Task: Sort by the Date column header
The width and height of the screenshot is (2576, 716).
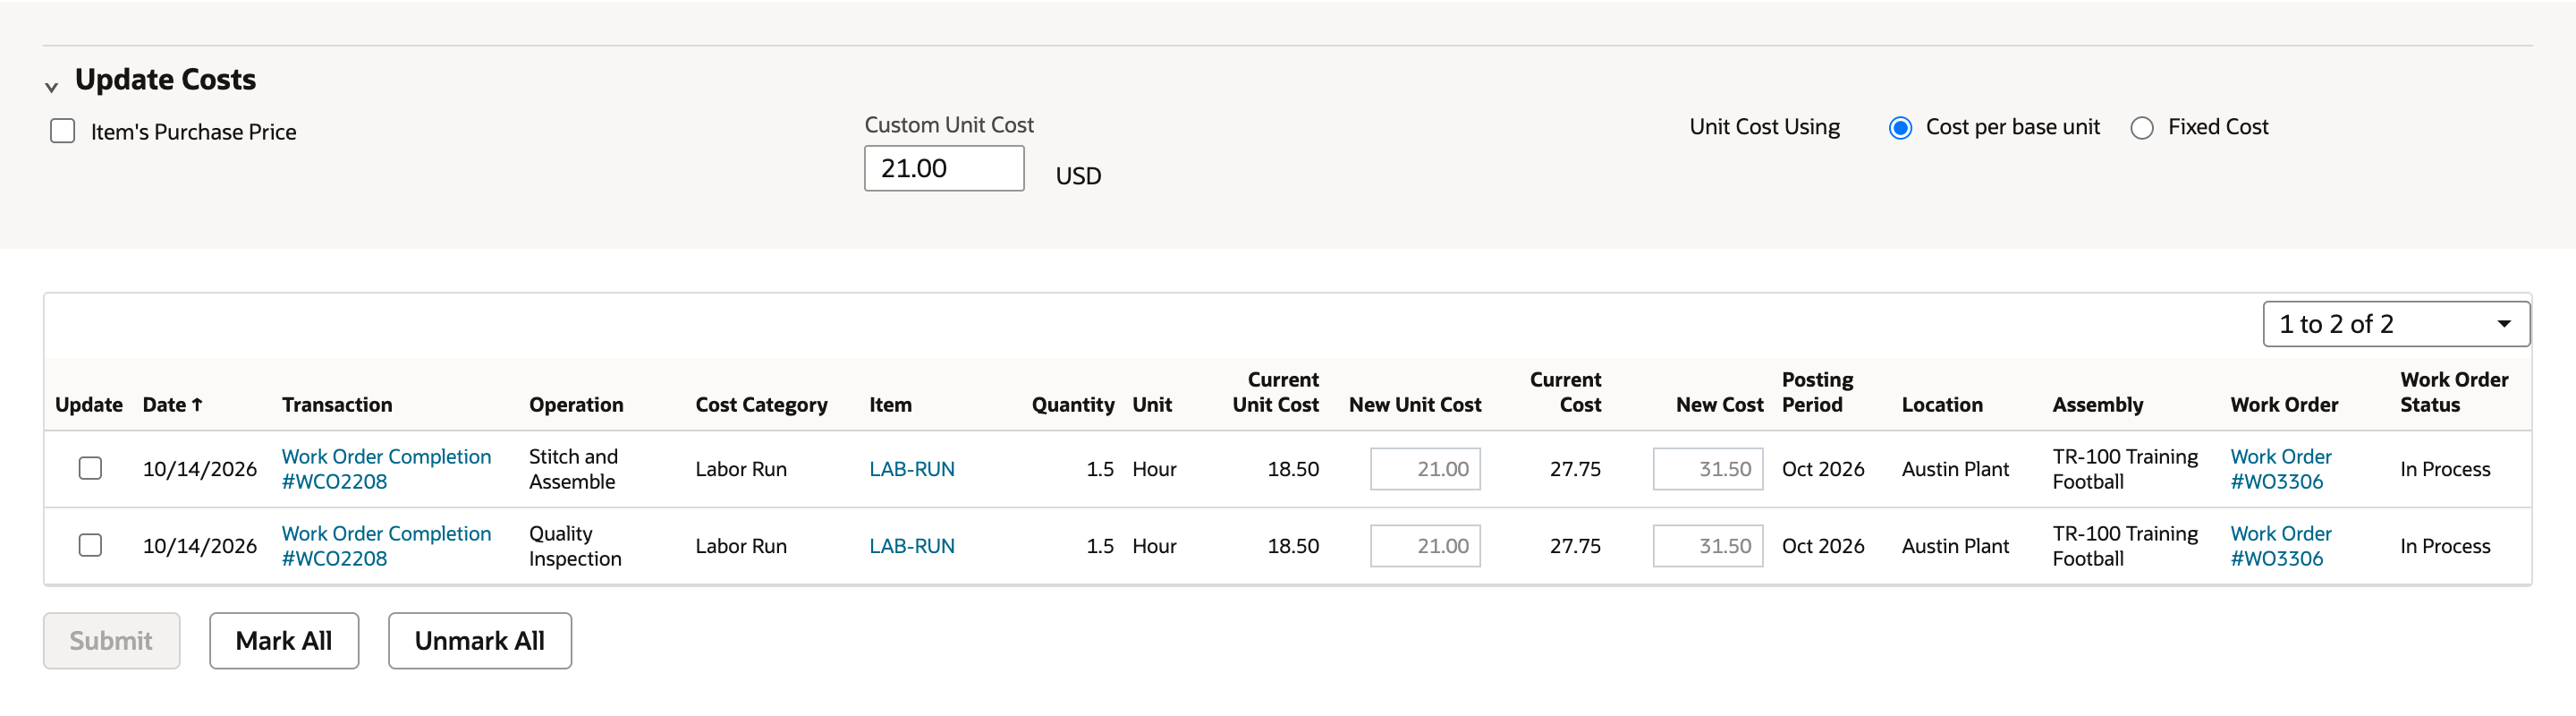Action: tap(172, 404)
